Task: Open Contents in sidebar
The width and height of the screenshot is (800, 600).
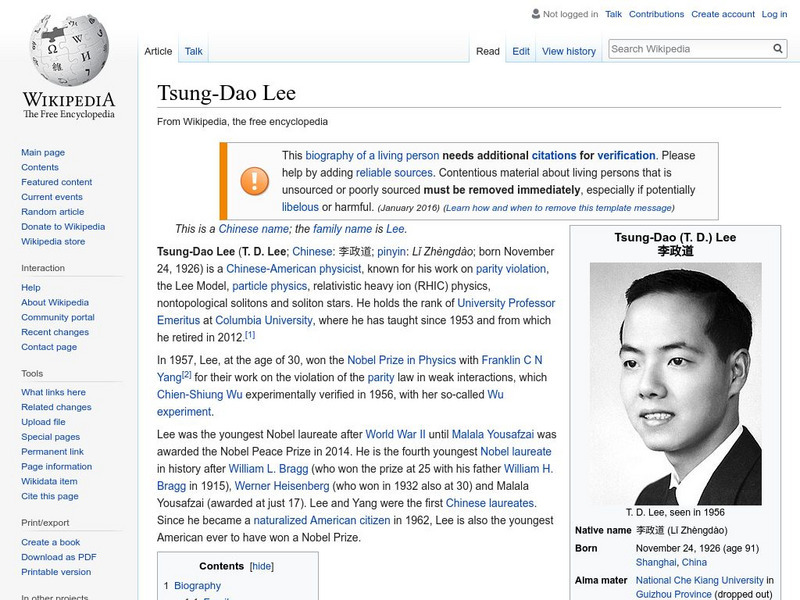Action: (40, 167)
